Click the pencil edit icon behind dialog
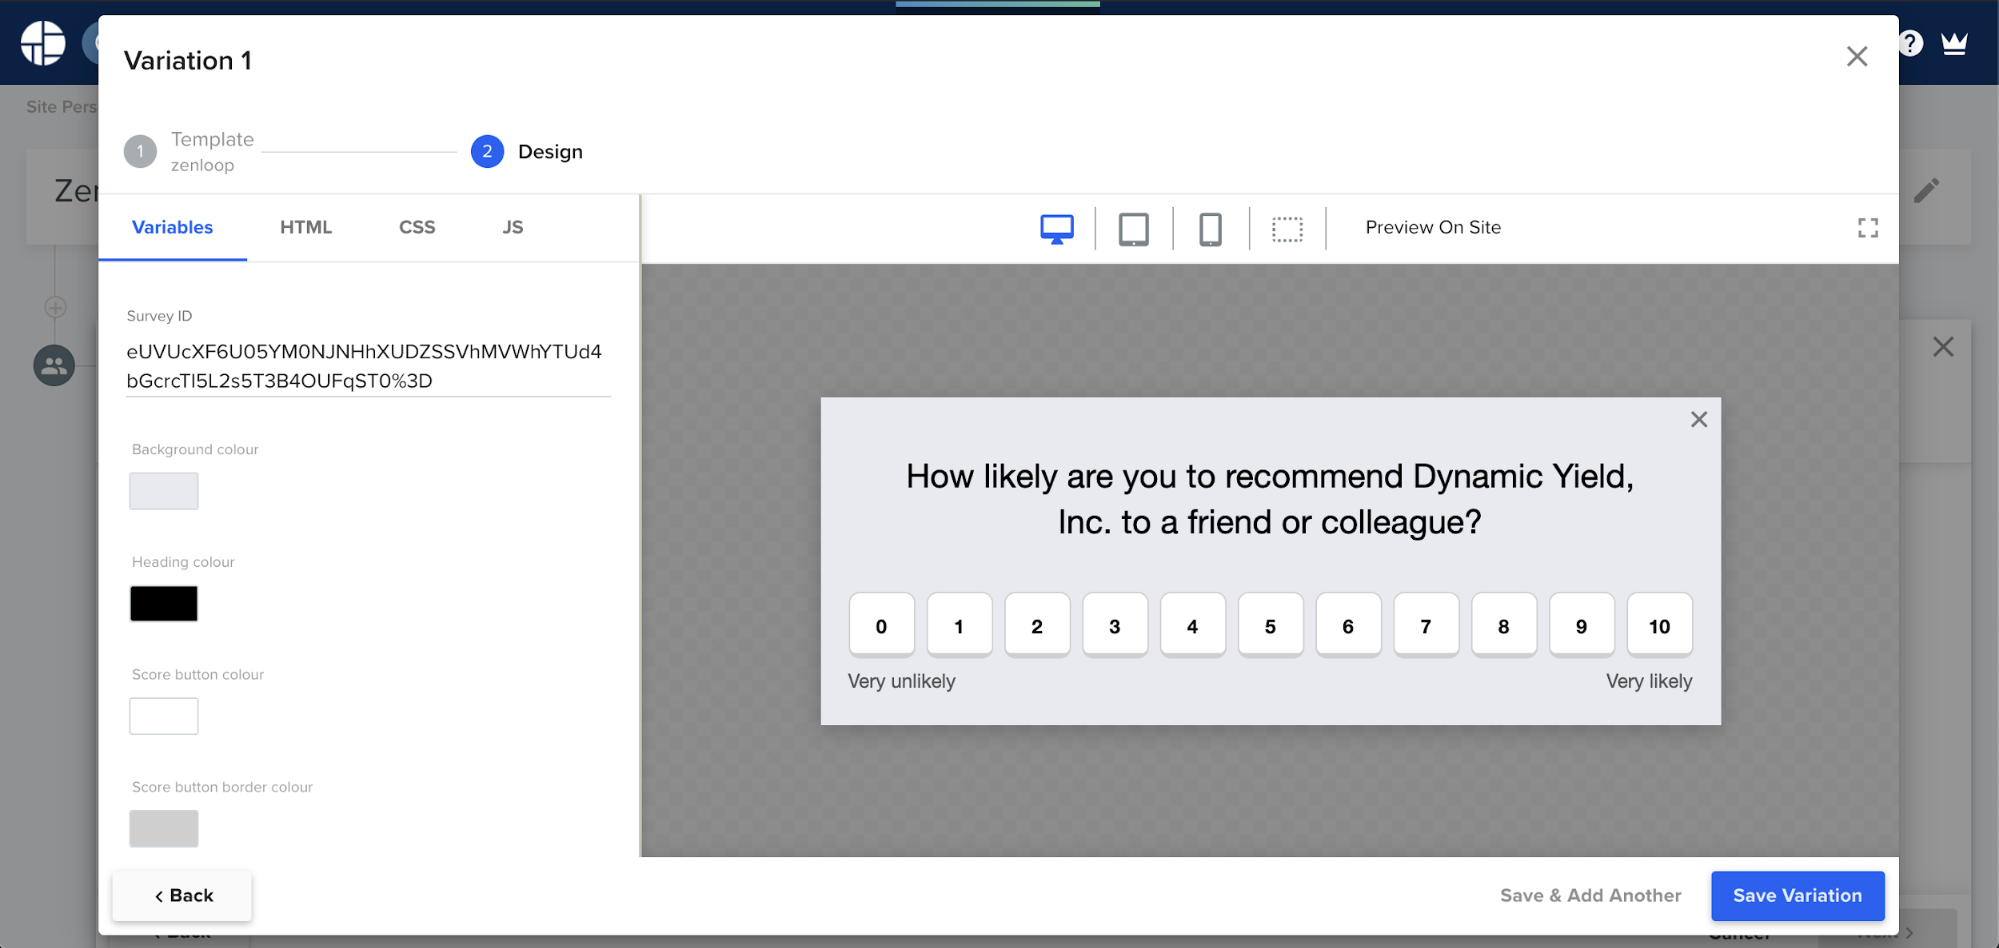 click(1926, 190)
